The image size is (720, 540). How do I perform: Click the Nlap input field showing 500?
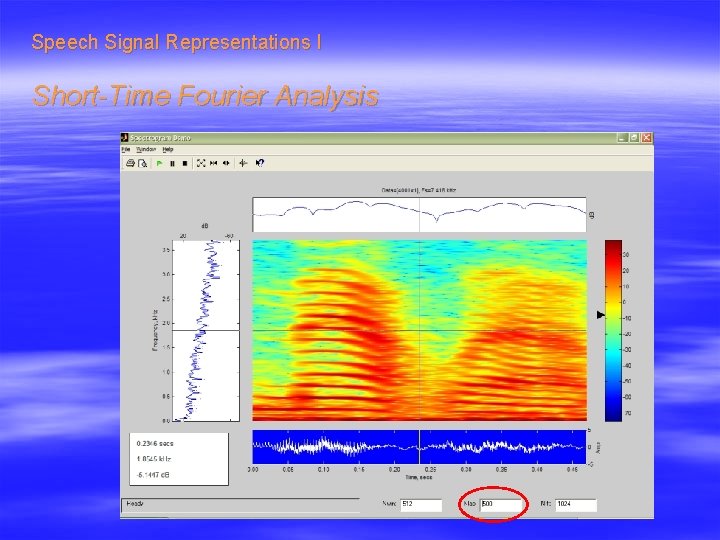(501, 505)
